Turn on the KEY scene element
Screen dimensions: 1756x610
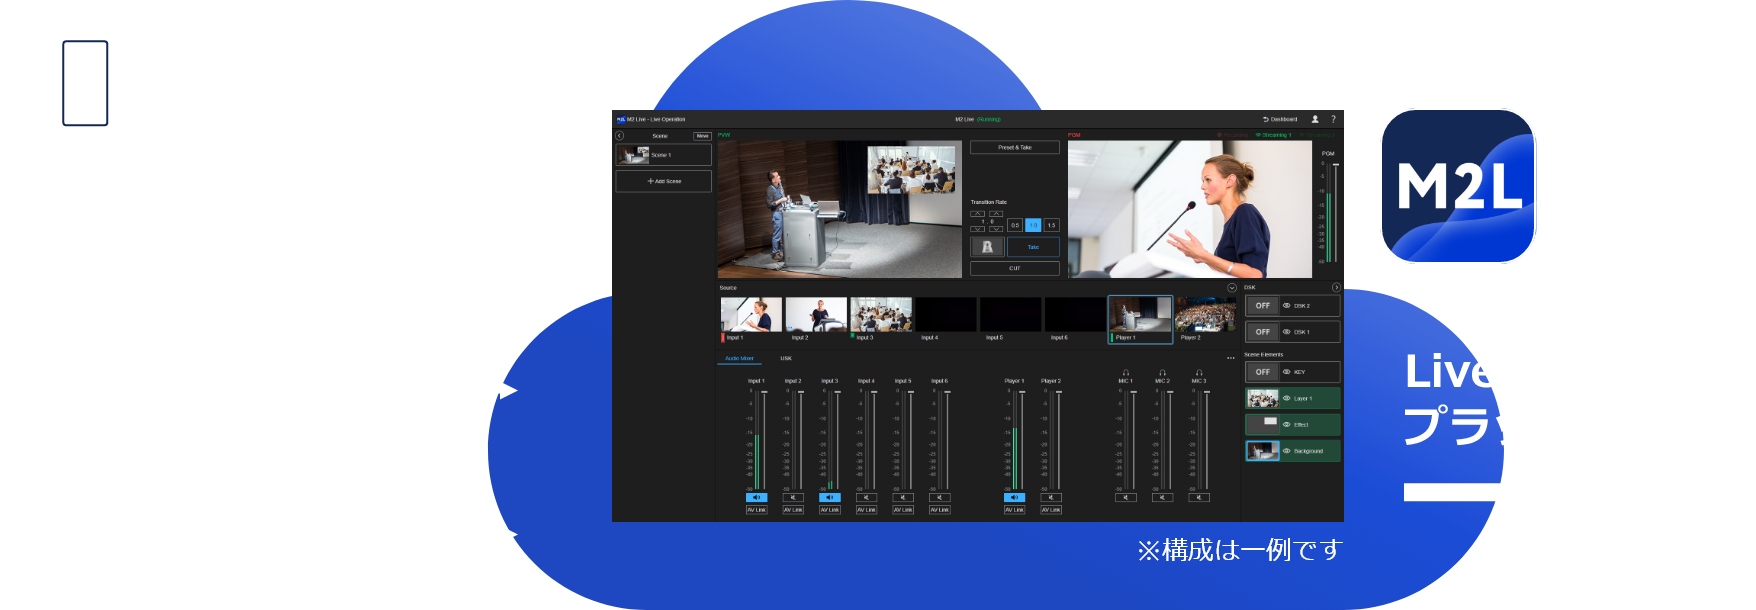coord(1263,372)
